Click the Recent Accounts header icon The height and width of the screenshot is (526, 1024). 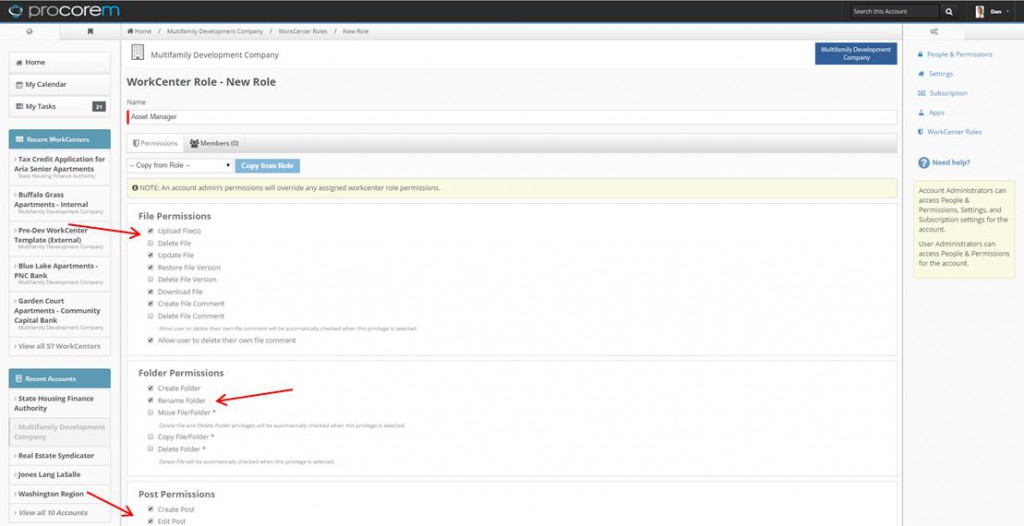(x=20, y=378)
